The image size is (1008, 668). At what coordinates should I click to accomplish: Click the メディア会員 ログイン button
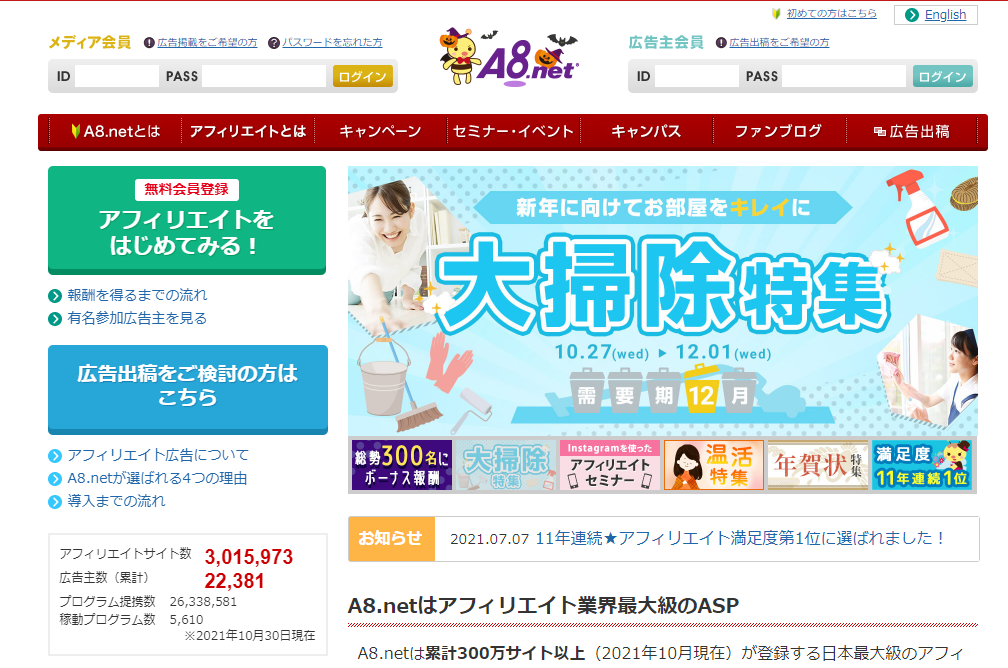pos(363,76)
